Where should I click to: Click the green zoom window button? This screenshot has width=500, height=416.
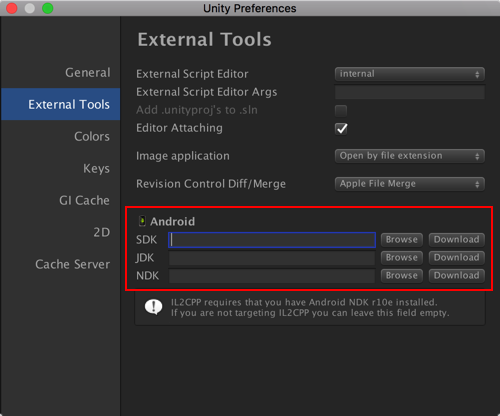click(x=48, y=8)
